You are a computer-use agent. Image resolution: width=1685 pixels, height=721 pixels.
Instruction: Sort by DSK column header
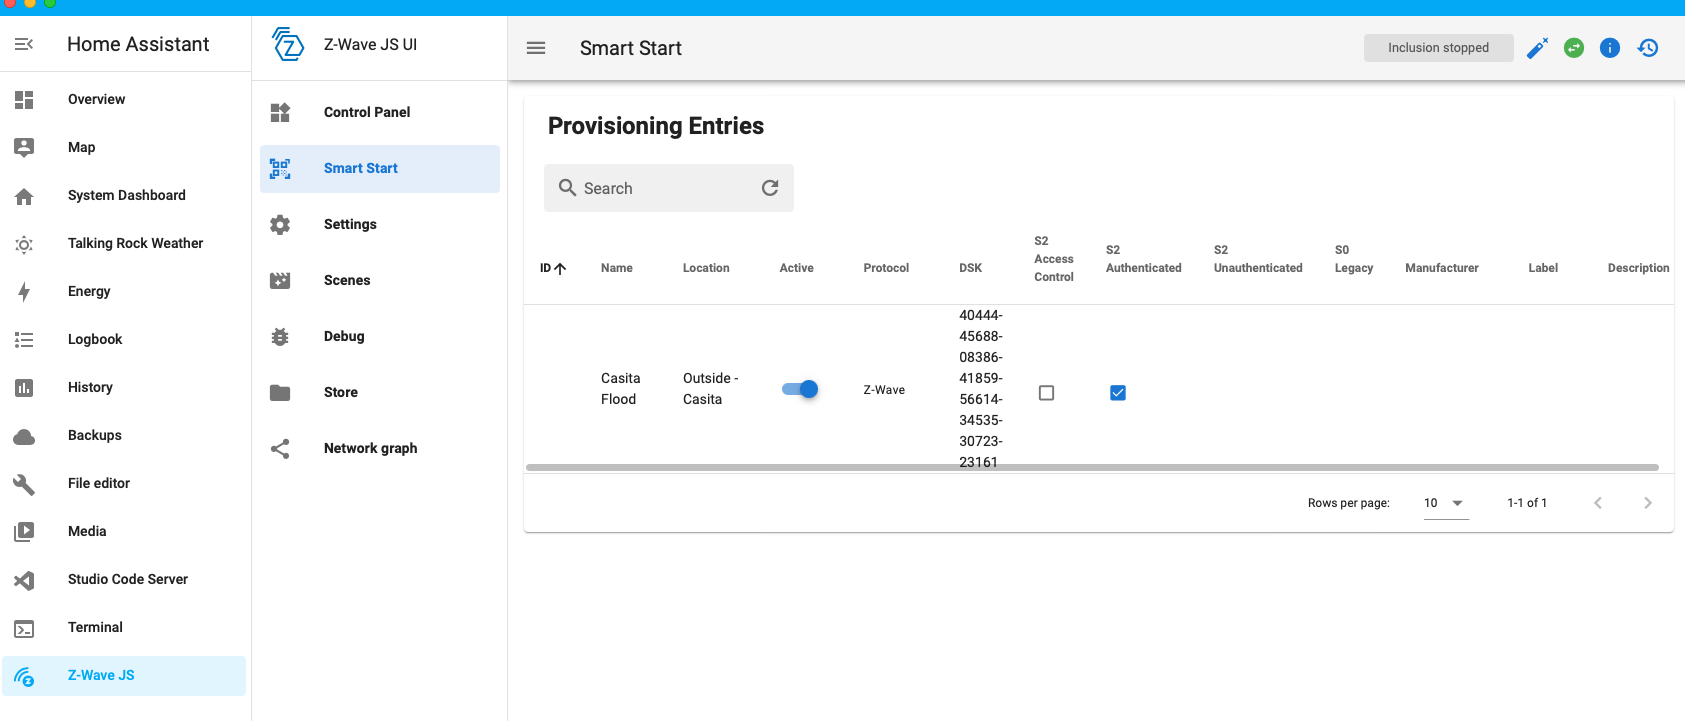click(x=970, y=268)
